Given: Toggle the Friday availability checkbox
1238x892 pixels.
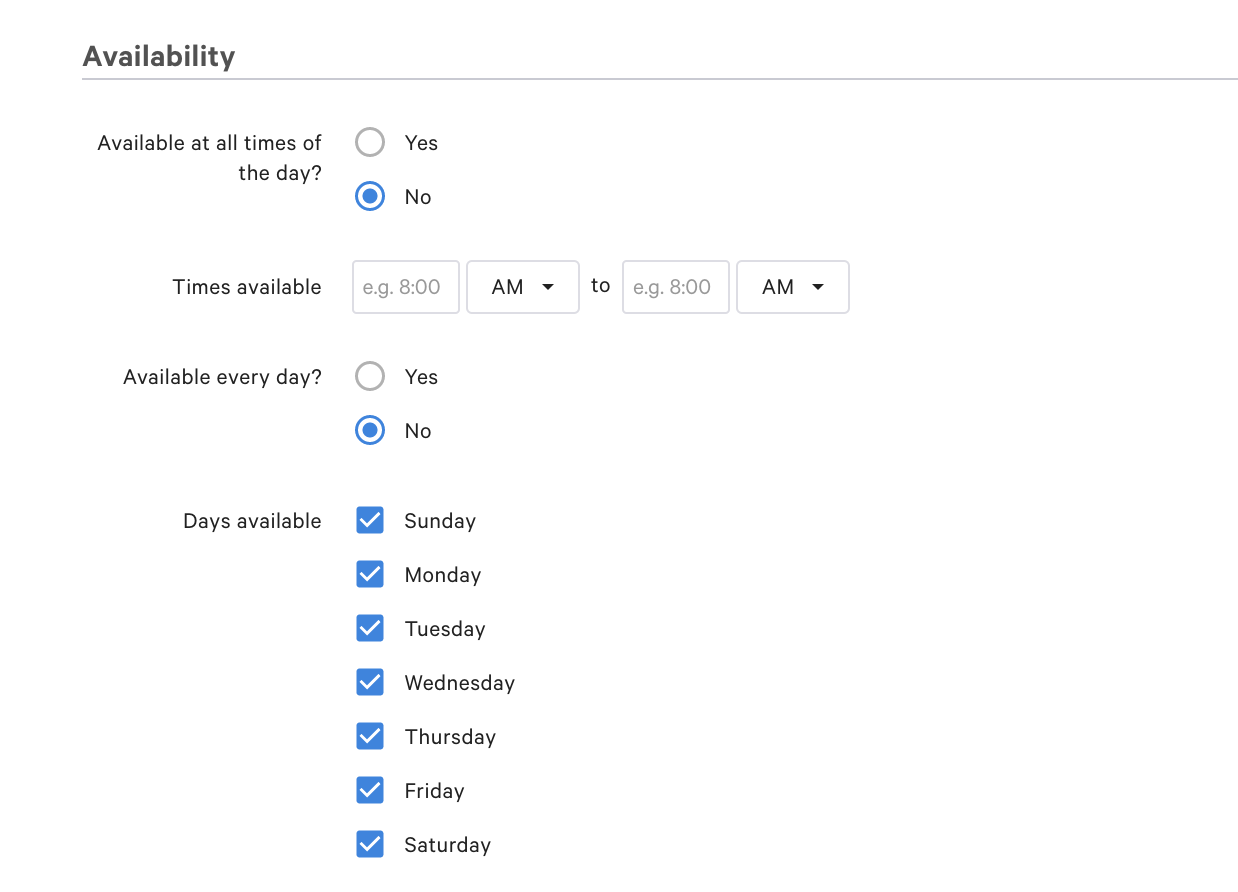Looking at the screenshot, I should [370, 790].
